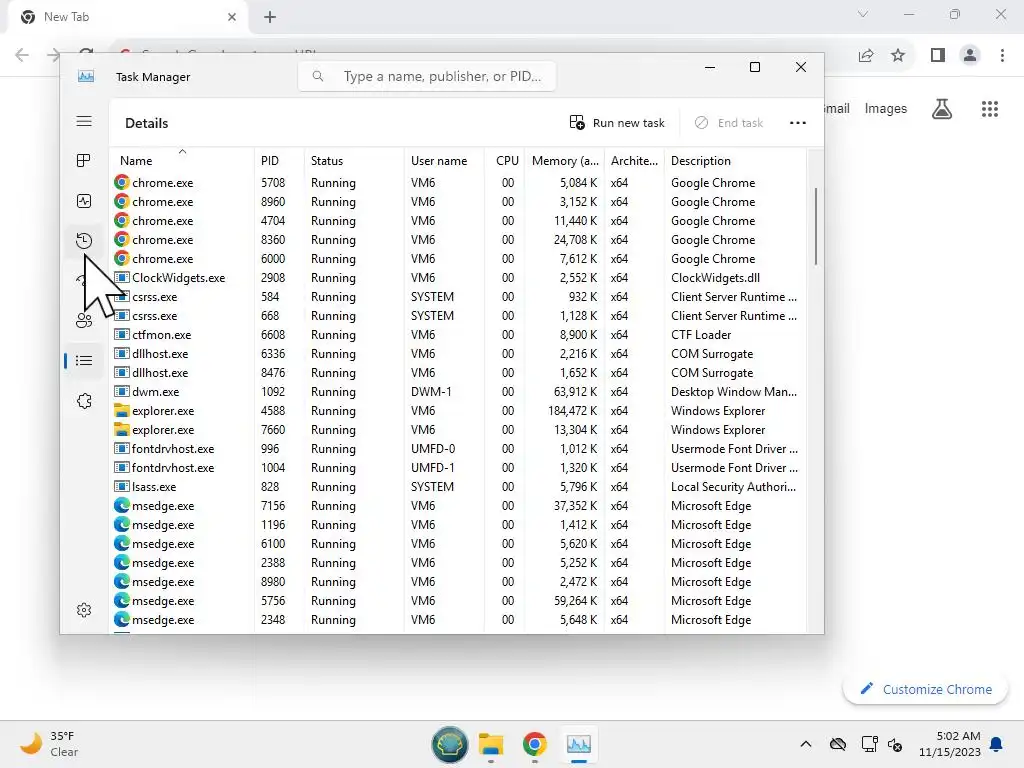Share this page in Chrome toolbar
Image resolution: width=1024 pixels, height=768 pixels.
click(866, 56)
